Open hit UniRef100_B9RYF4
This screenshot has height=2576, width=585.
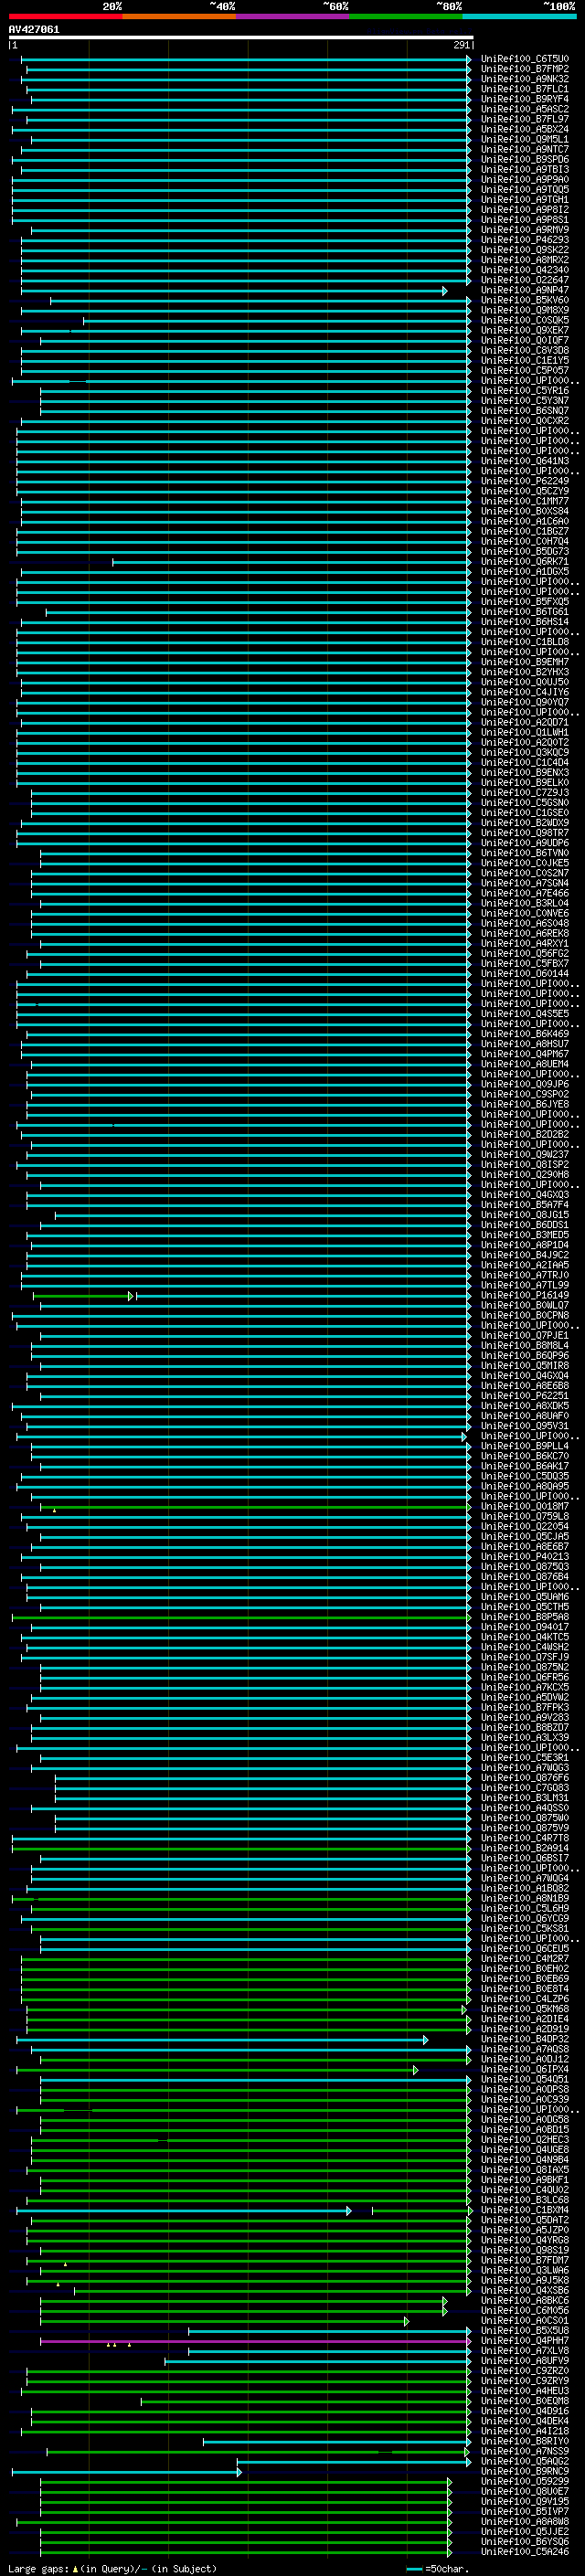(525, 99)
